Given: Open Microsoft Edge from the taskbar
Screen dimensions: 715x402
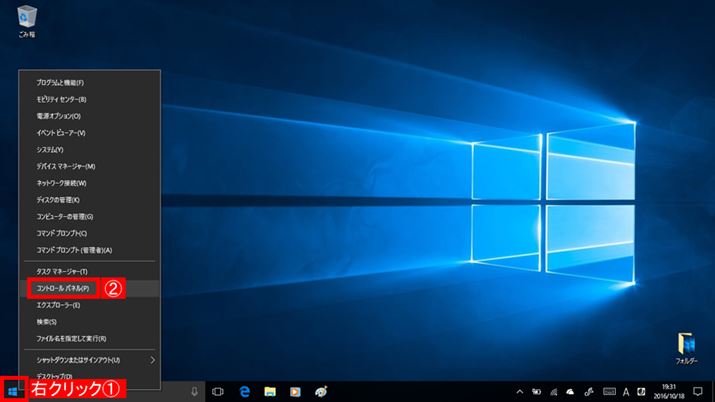Looking at the screenshot, I should tap(243, 391).
